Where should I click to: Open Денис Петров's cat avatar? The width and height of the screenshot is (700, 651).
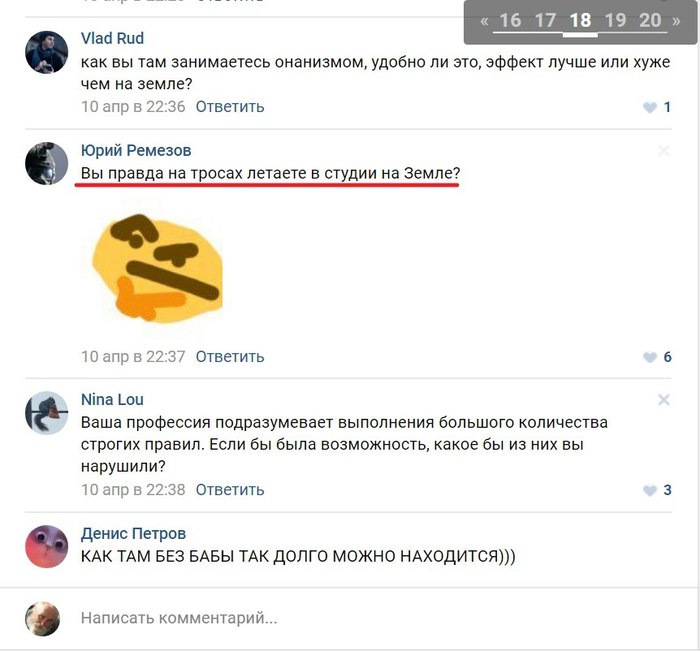46,547
